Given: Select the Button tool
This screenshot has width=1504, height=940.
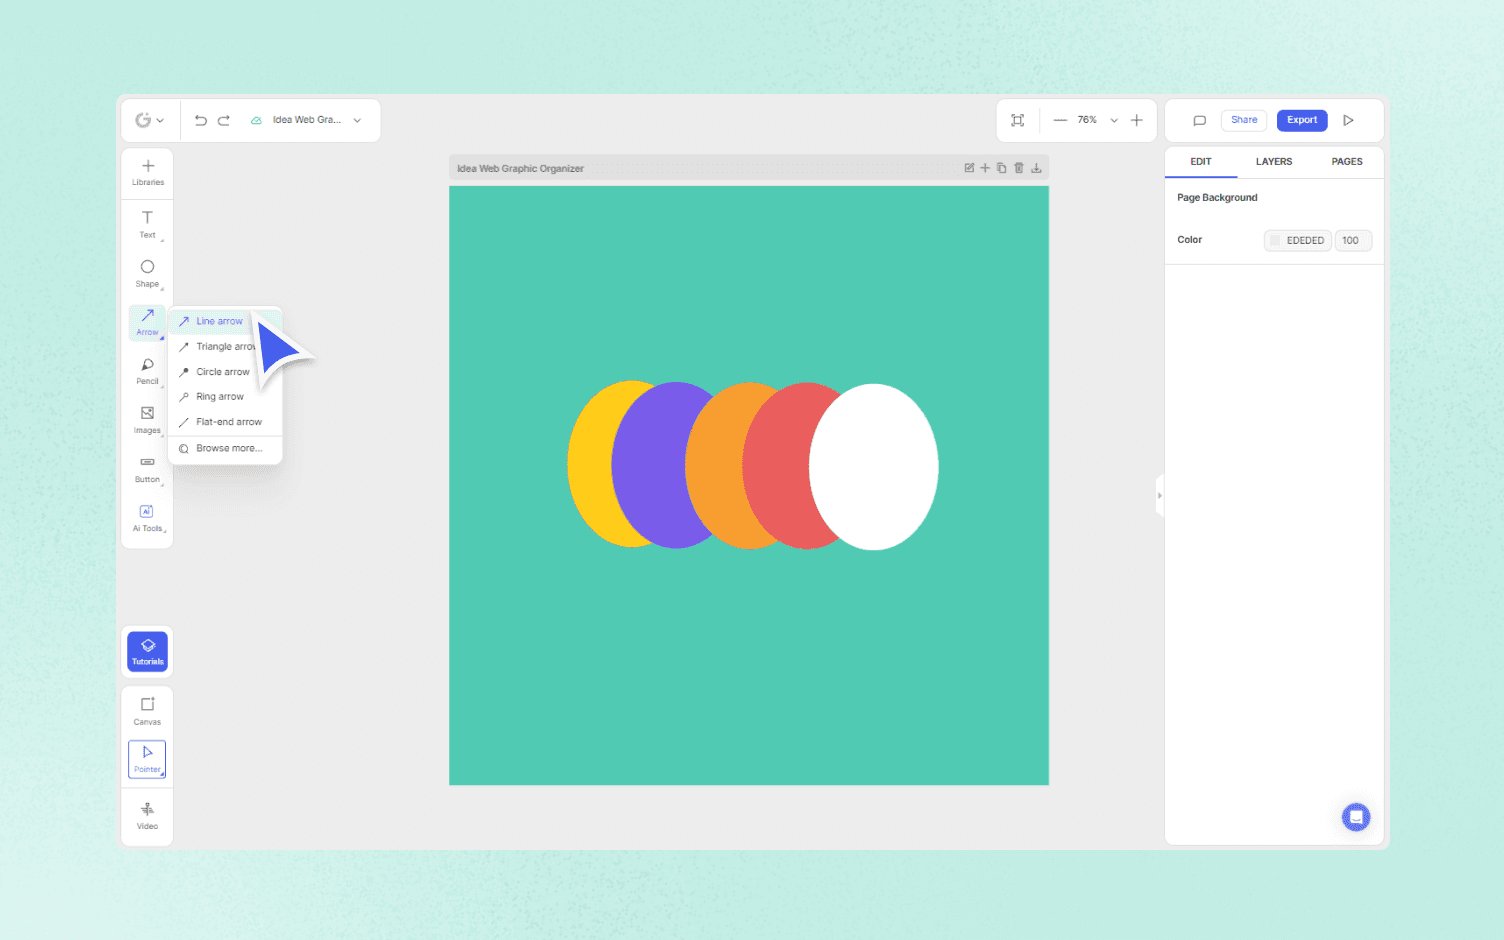Looking at the screenshot, I should [x=147, y=468].
